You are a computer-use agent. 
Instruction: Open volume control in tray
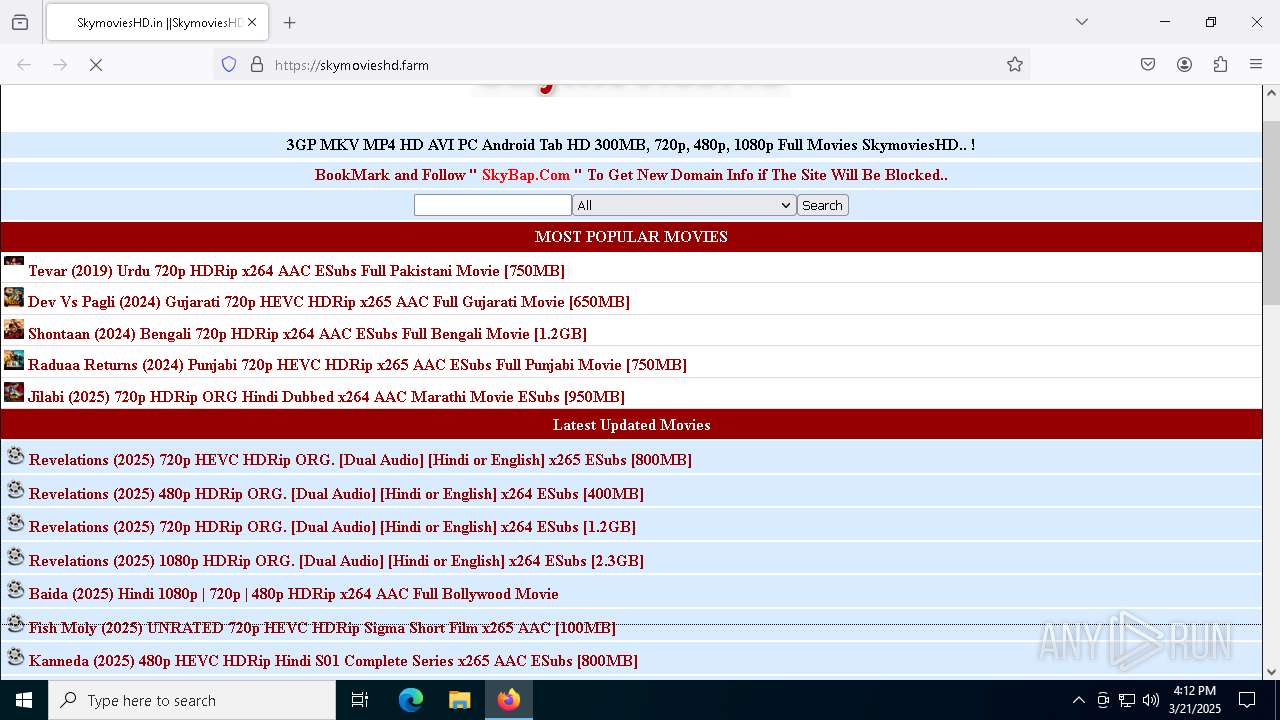1151,700
